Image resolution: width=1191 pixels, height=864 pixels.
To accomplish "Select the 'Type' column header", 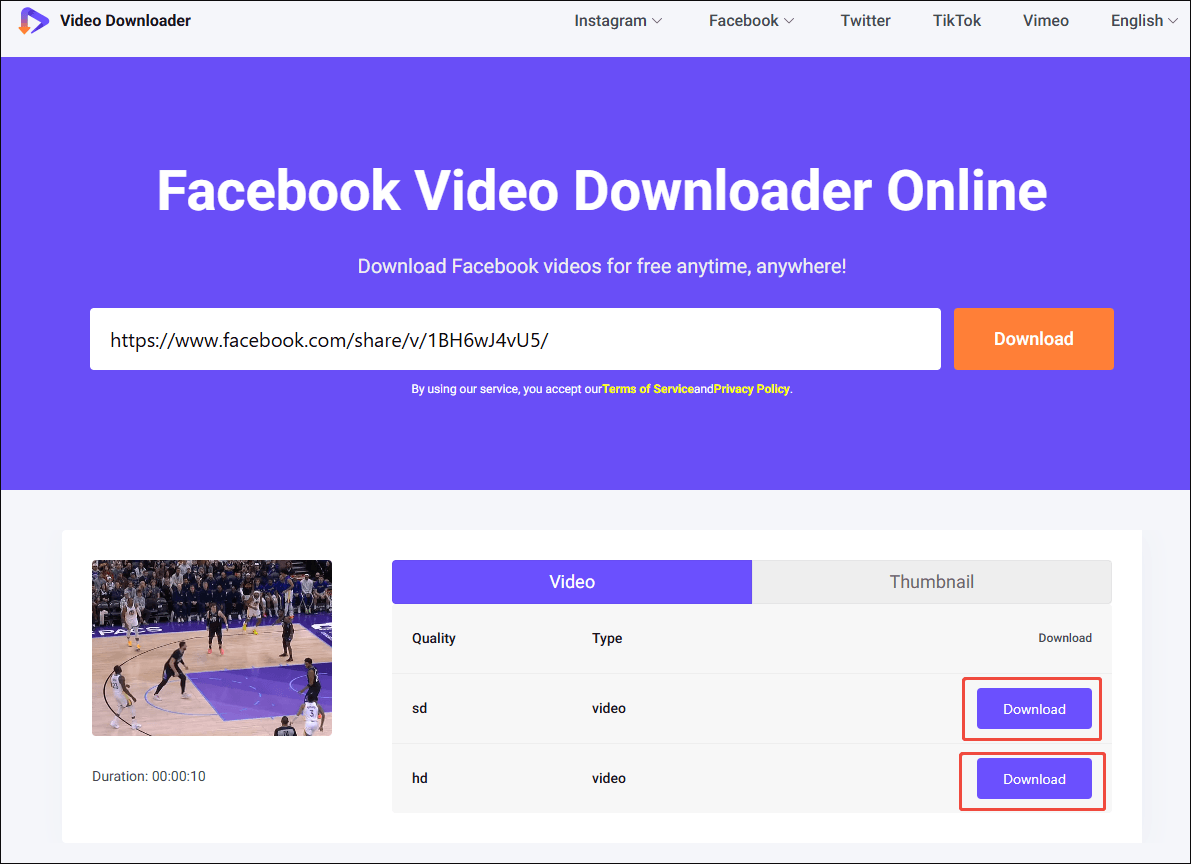I will click(607, 638).
